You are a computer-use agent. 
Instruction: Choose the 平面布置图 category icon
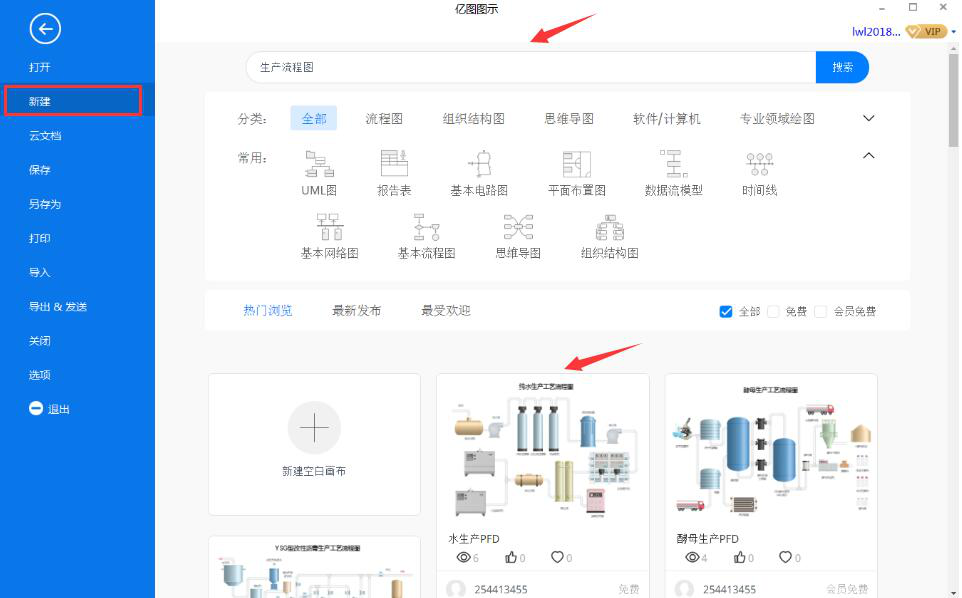point(577,164)
